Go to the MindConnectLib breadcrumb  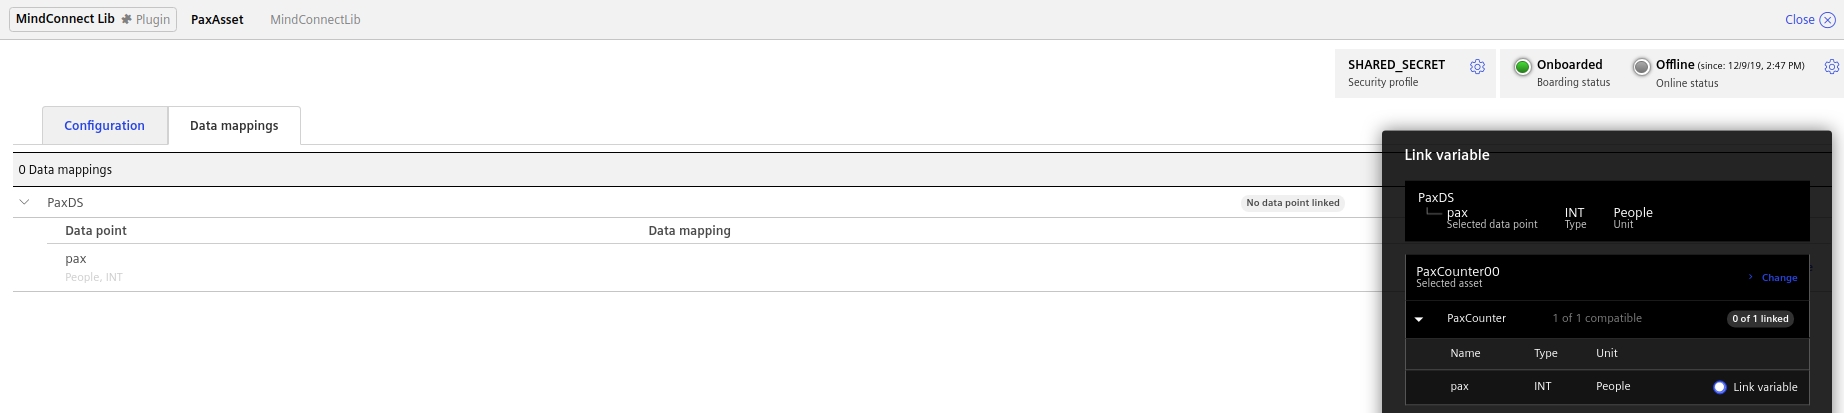coord(315,20)
